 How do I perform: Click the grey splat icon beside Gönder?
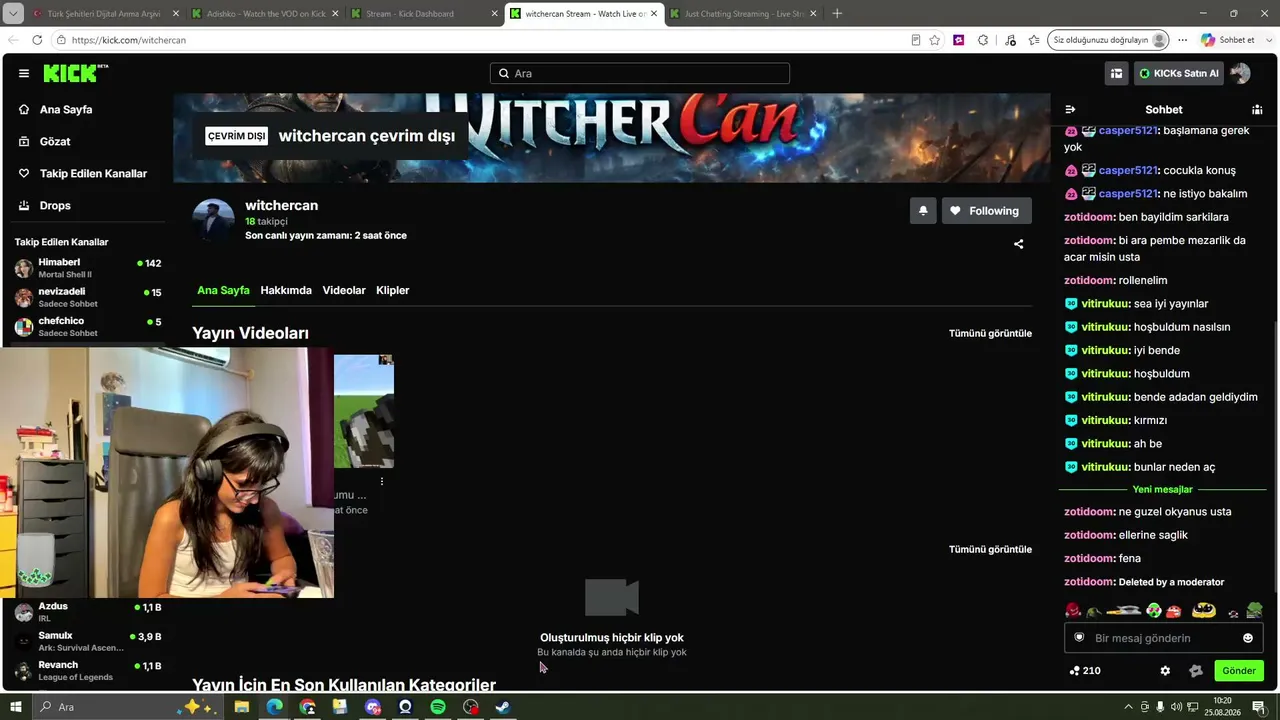click(x=1195, y=671)
